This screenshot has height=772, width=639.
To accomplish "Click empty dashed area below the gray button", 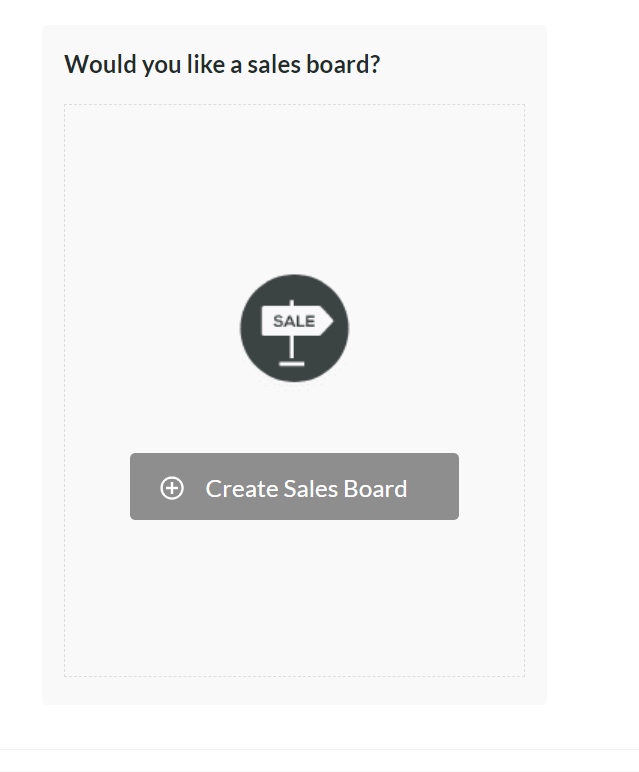I will coord(294,596).
